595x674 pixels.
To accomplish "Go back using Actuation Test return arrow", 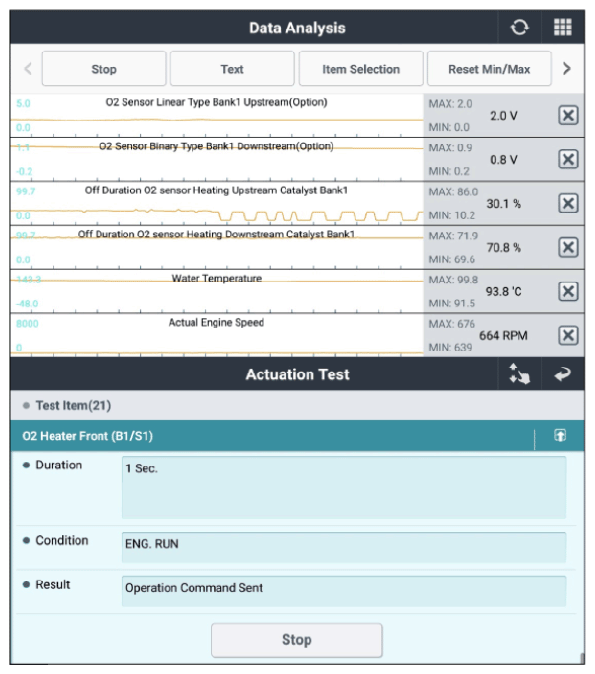I will tap(562, 374).
